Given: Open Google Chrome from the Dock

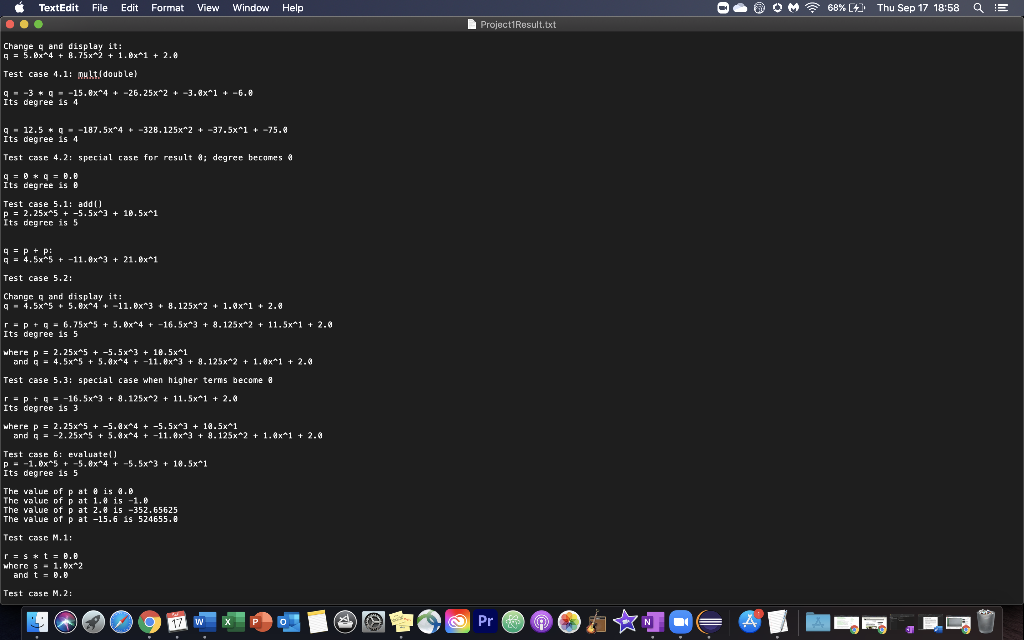Looking at the screenshot, I should (x=150, y=622).
